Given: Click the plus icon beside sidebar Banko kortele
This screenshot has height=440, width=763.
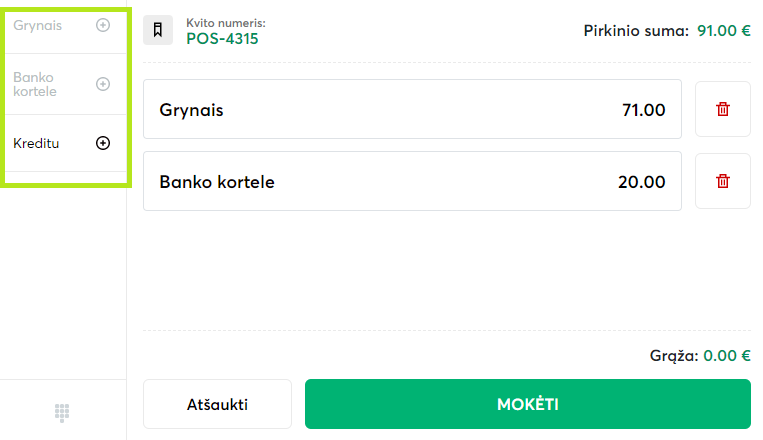Looking at the screenshot, I should point(103,84).
